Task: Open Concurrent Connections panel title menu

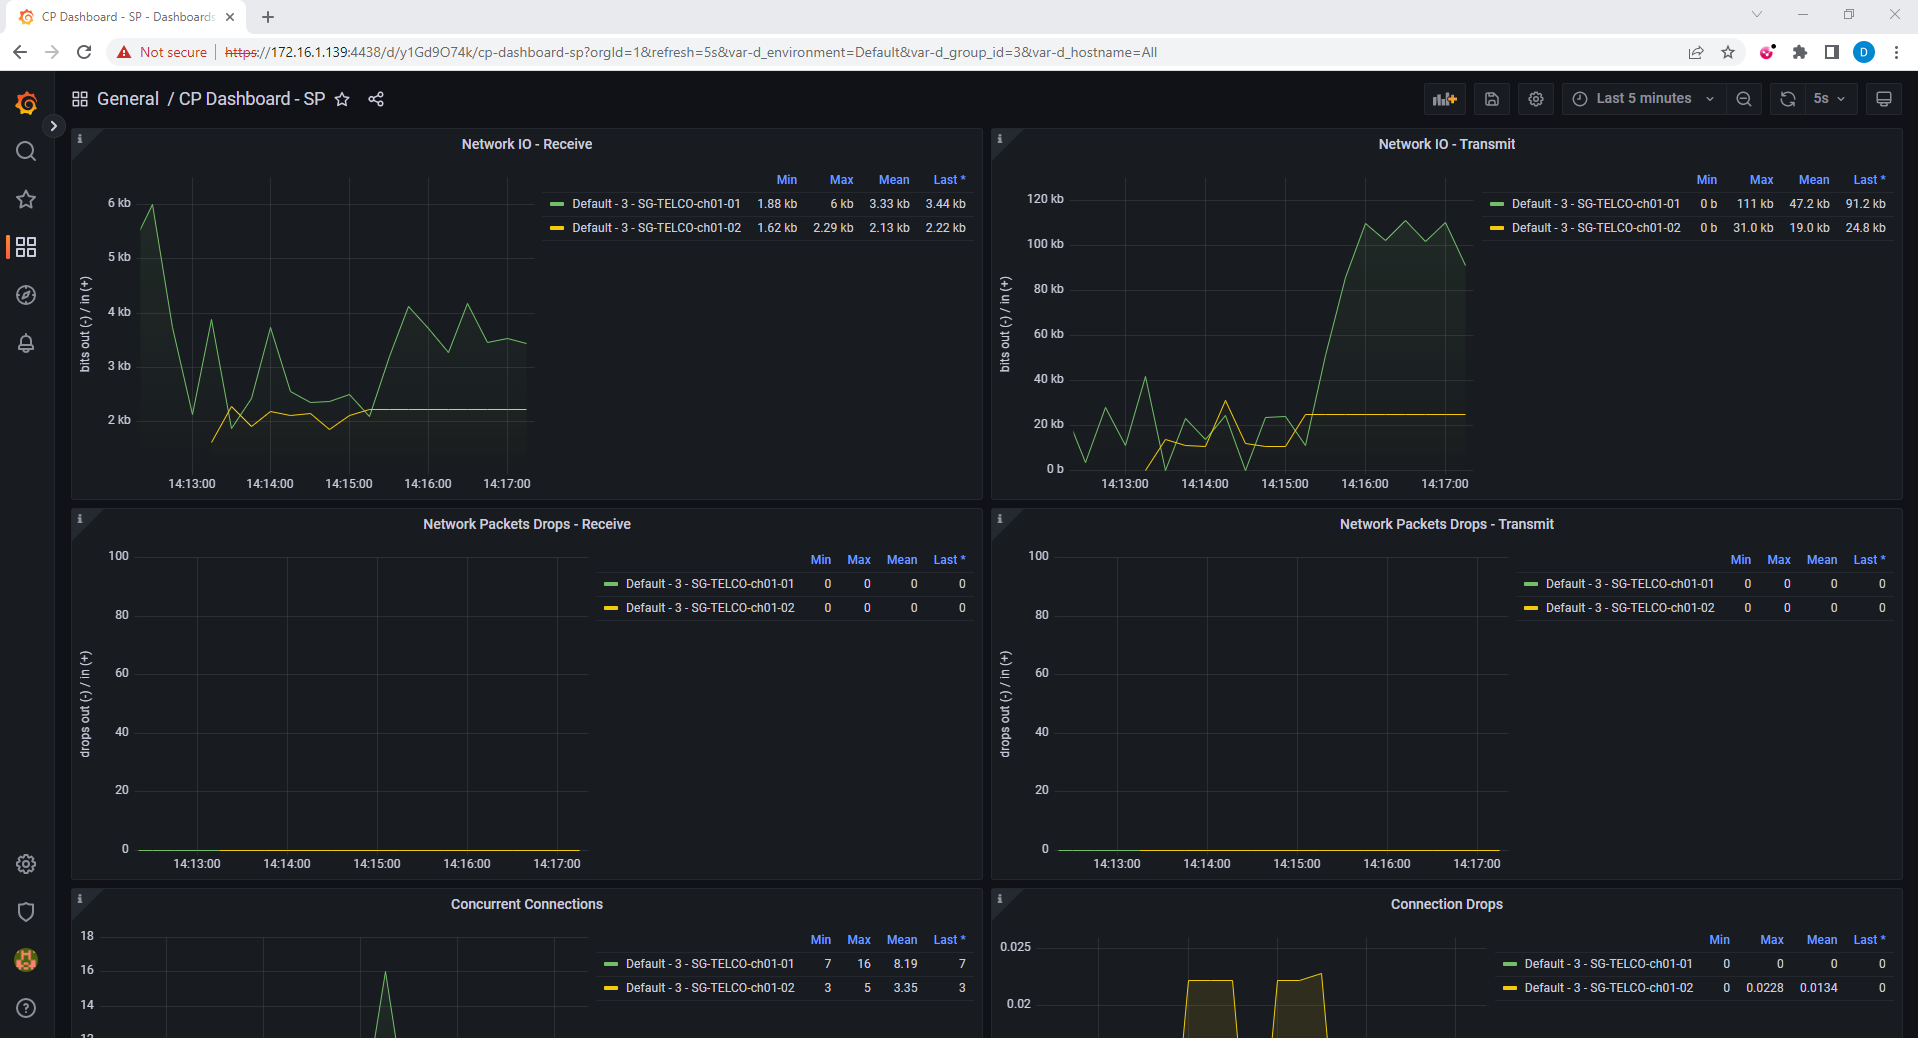Action: click(527, 904)
